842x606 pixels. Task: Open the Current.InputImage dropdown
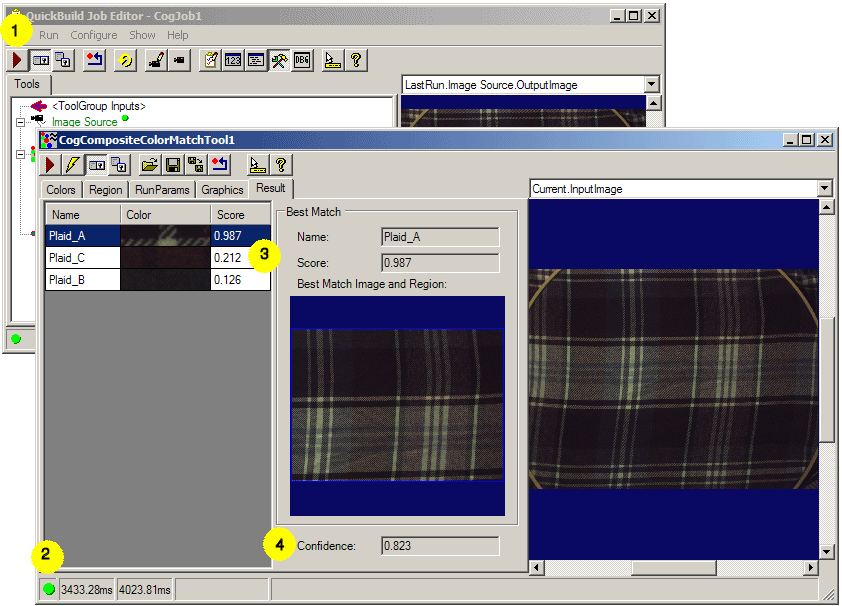[823, 189]
